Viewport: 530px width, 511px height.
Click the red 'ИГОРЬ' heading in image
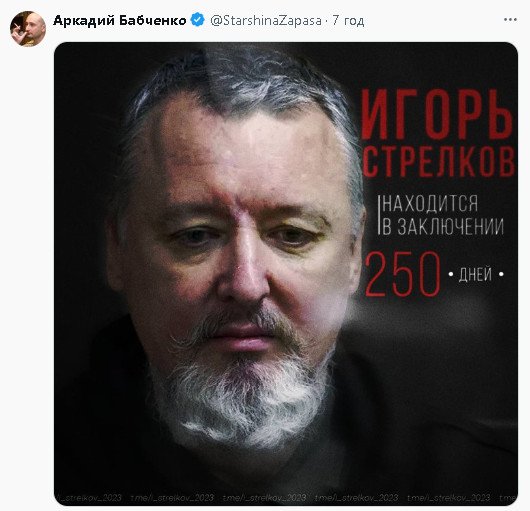(437, 114)
